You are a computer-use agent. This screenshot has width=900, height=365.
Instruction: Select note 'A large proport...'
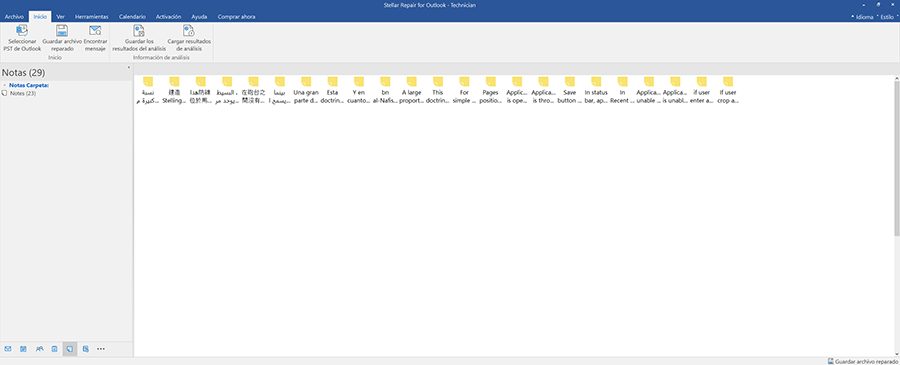(x=412, y=90)
